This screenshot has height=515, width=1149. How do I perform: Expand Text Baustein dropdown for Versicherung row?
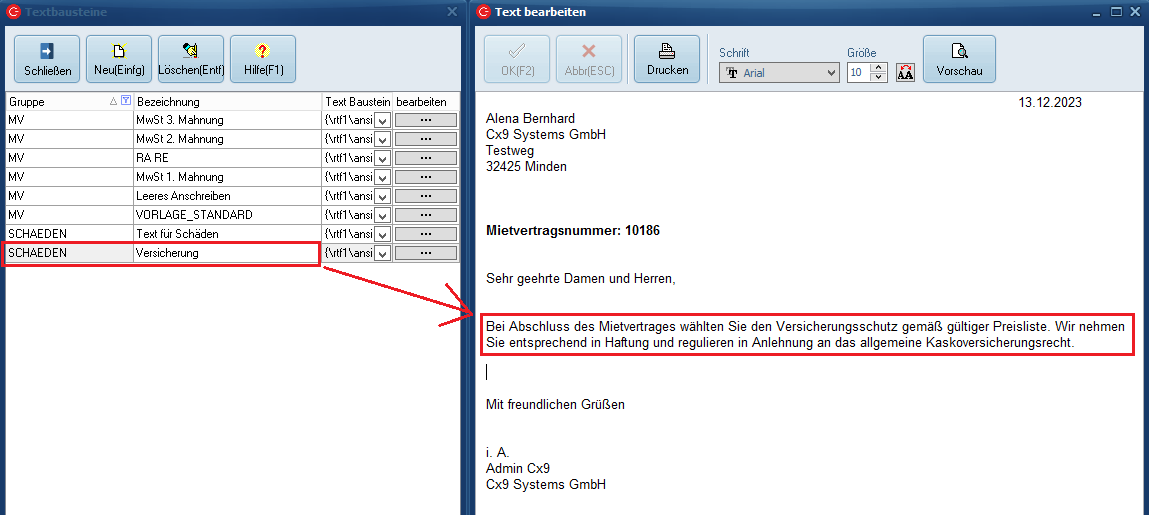(x=382, y=254)
